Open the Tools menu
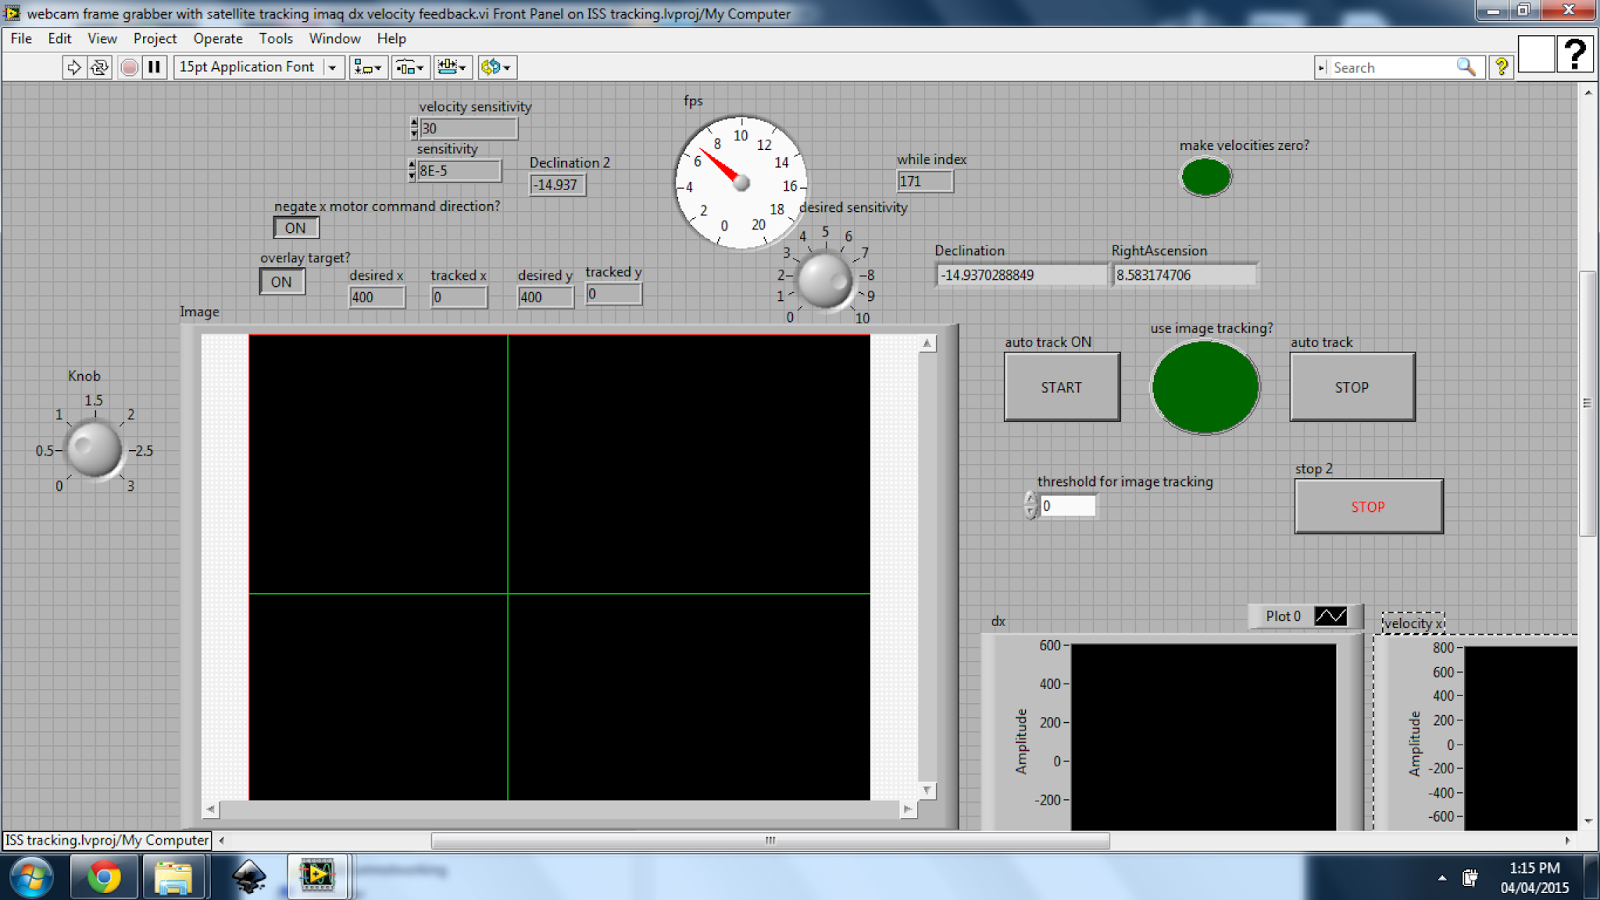The width and height of the screenshot is (1600, 900). 276,39
